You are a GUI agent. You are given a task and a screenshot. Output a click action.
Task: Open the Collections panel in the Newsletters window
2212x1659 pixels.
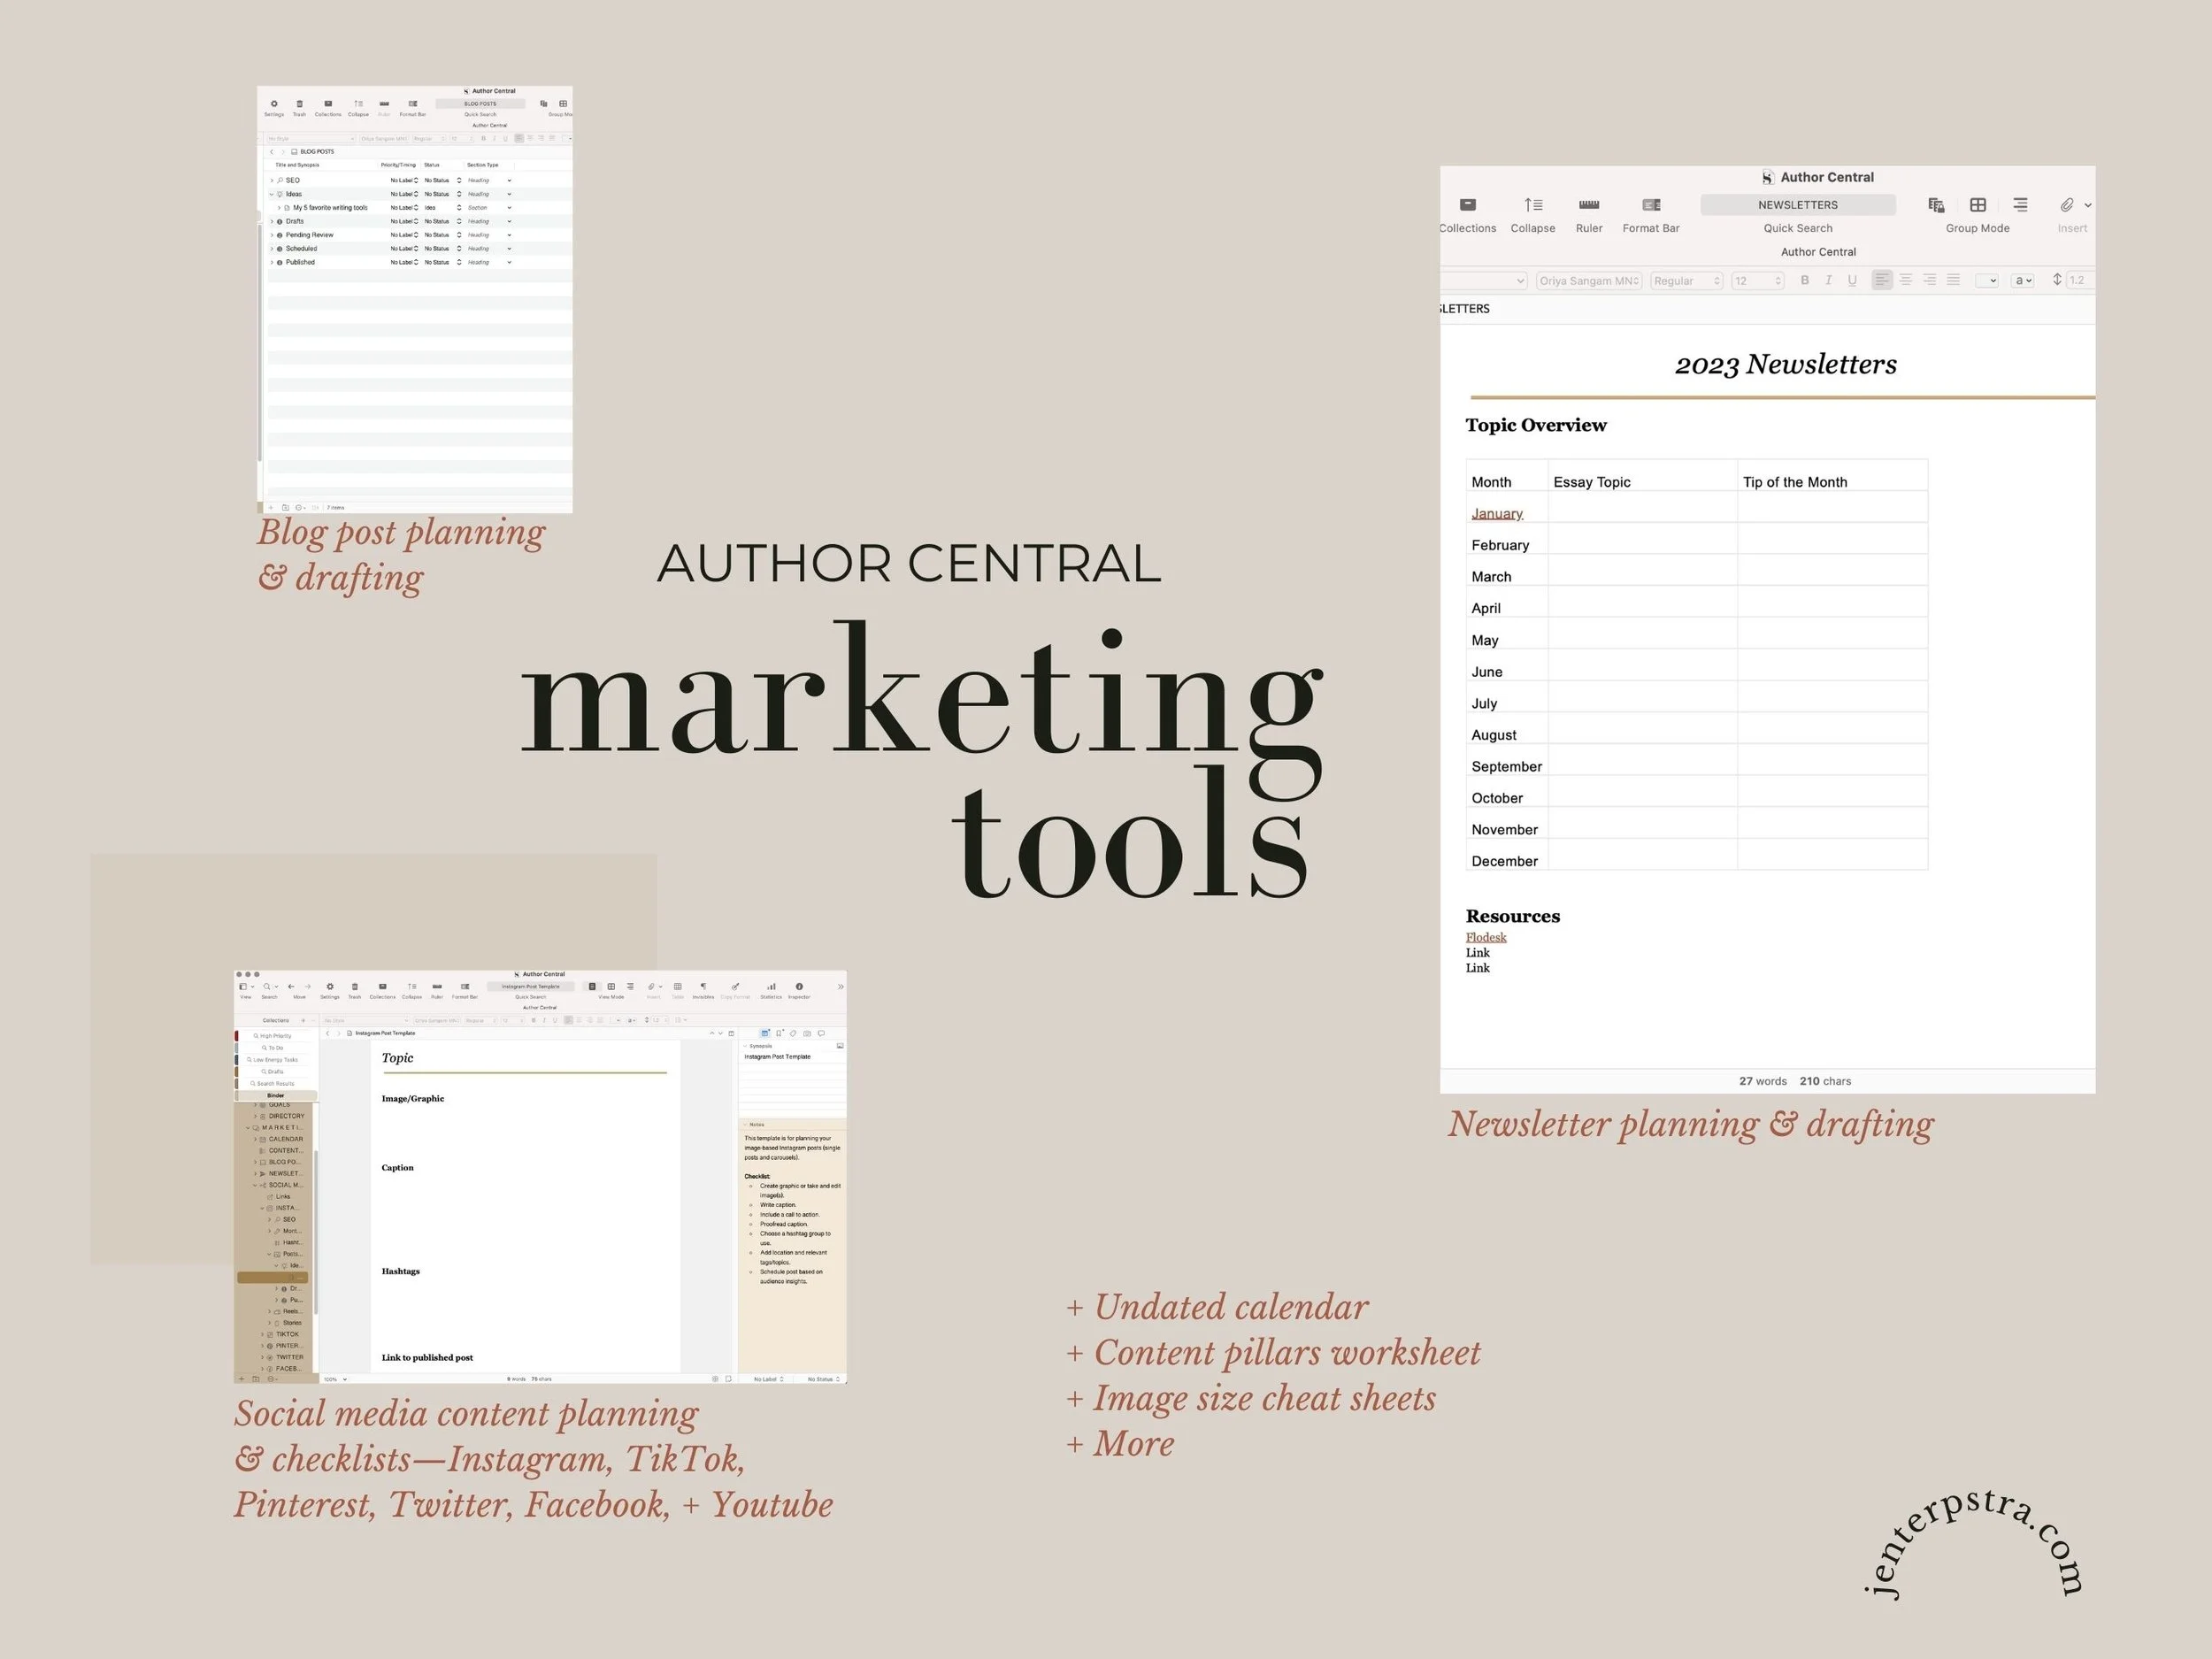pos(1468,204)
